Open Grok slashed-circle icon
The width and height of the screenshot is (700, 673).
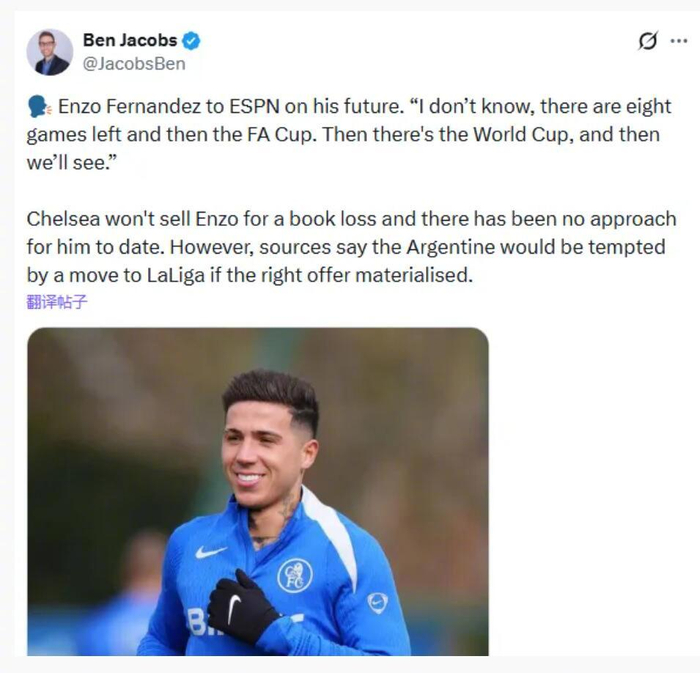(647, 41)
